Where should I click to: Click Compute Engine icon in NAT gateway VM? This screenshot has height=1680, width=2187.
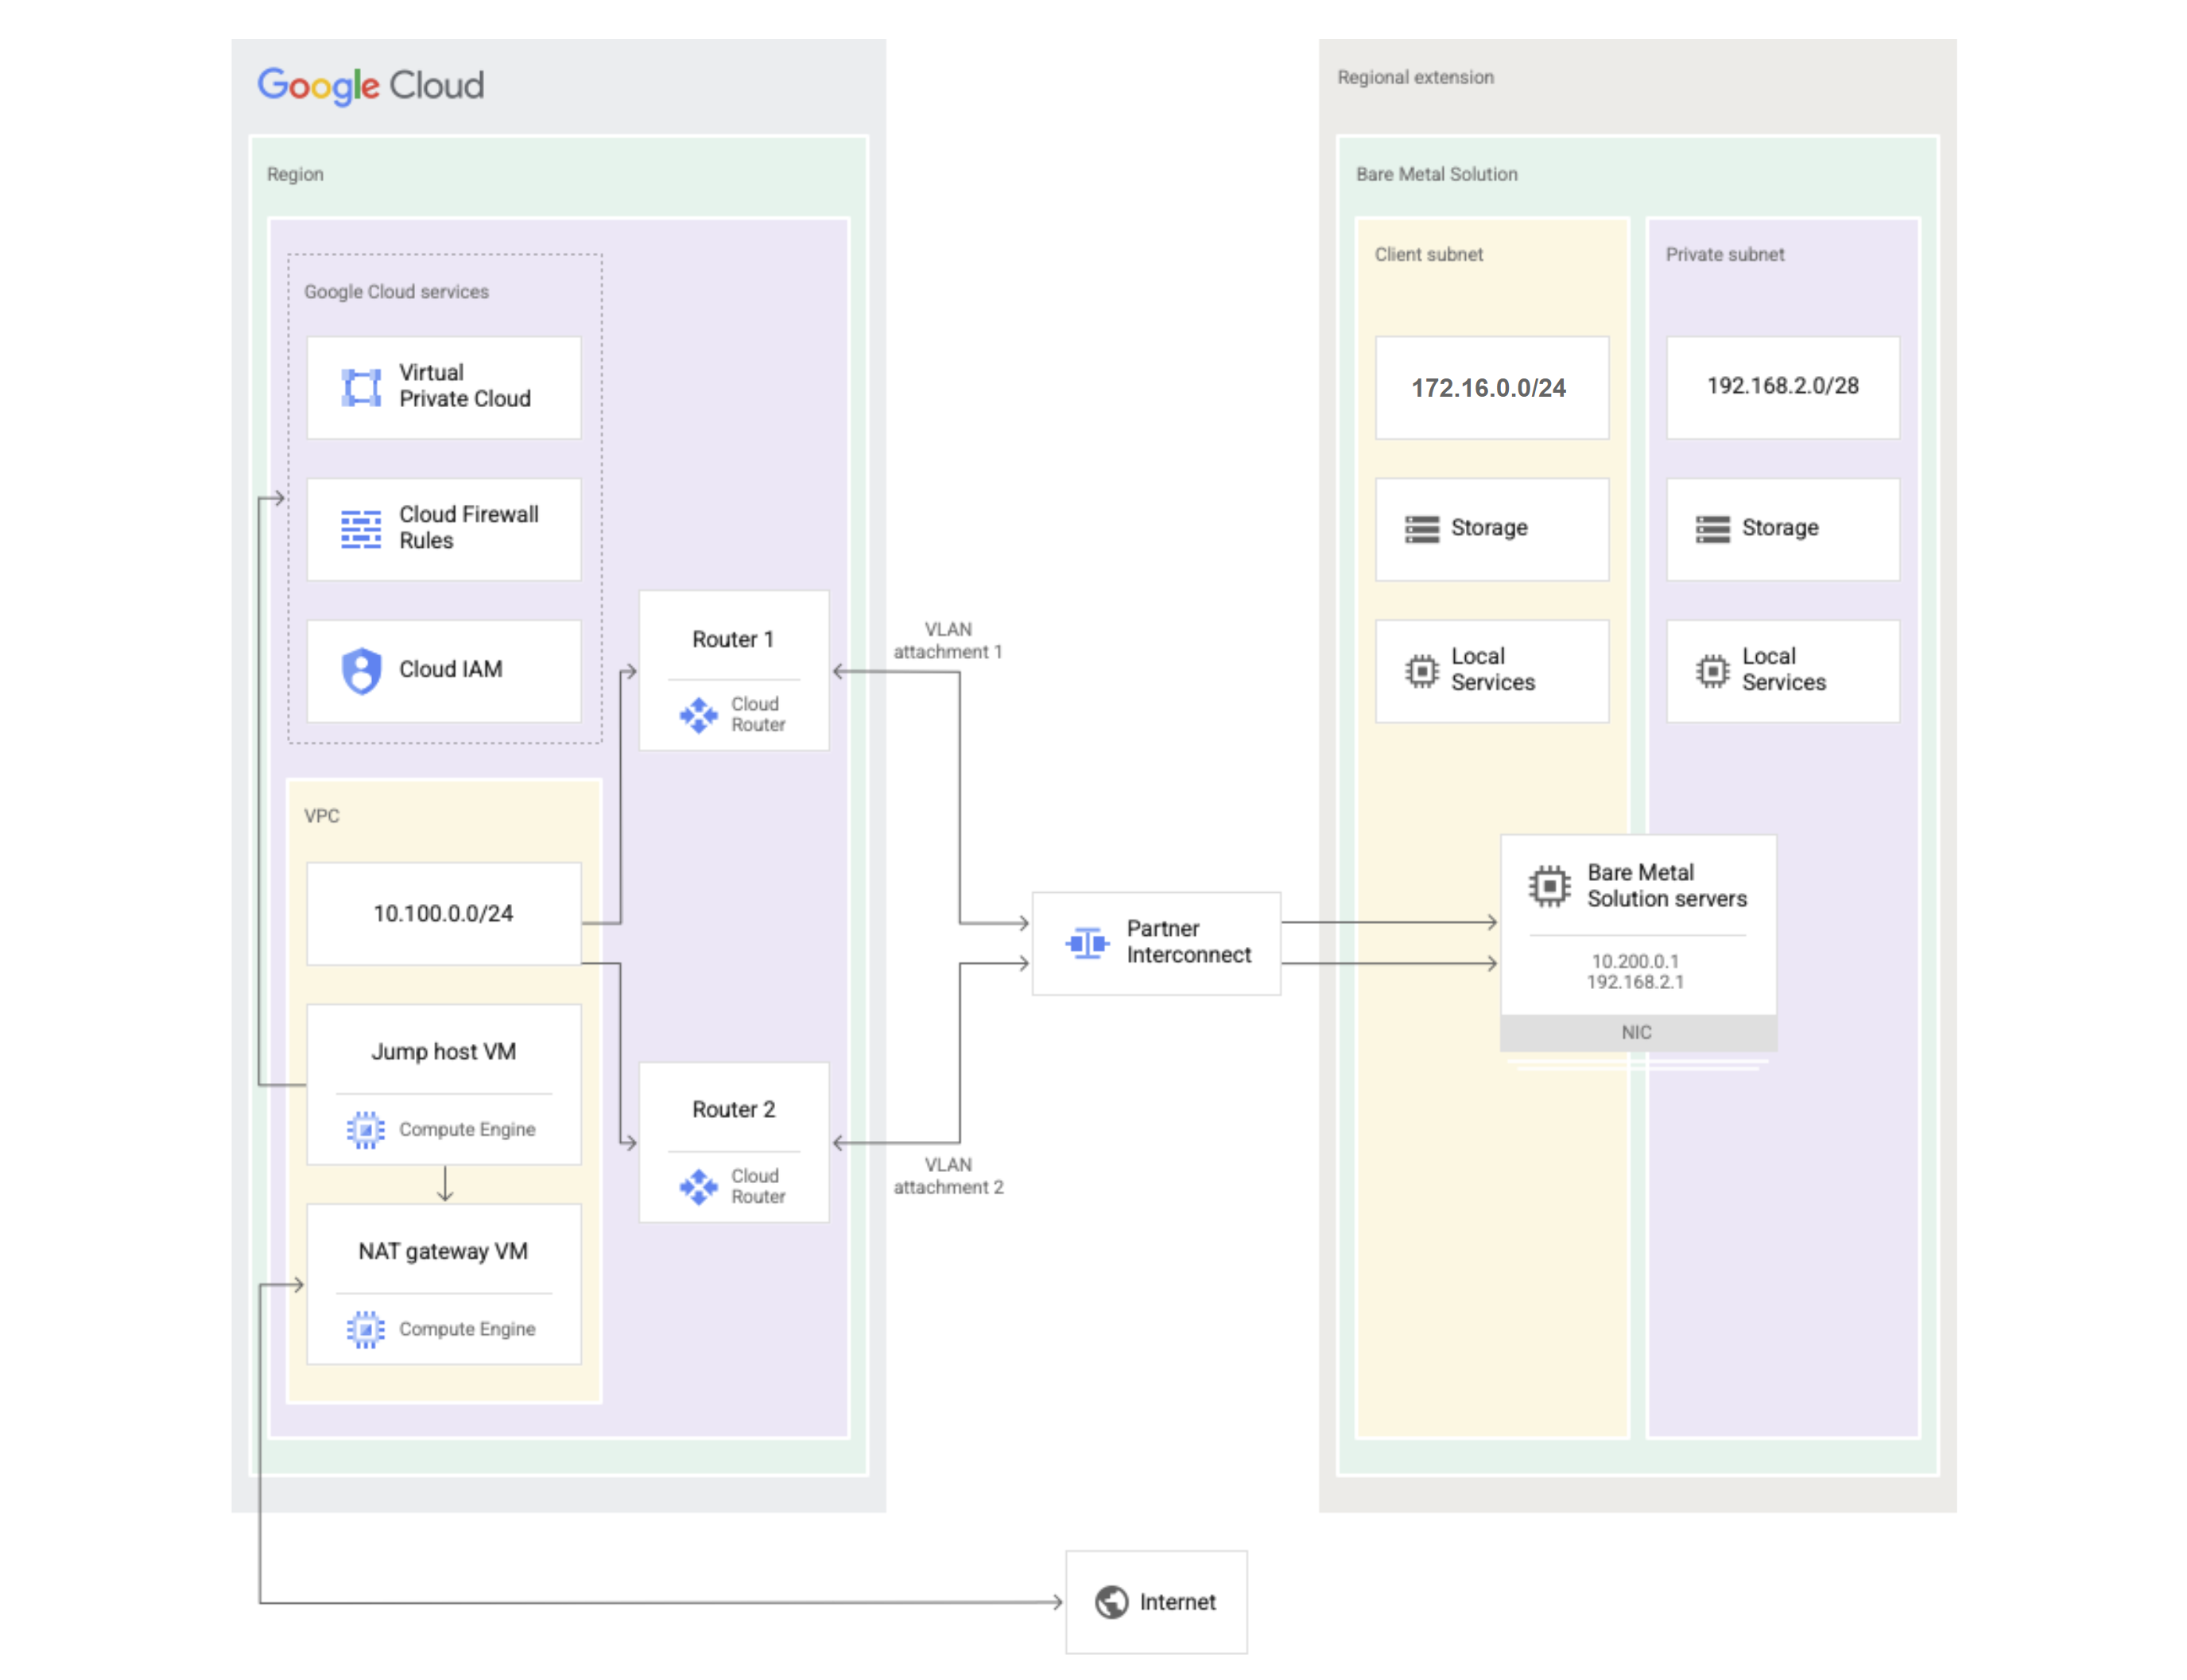tap(365, 1330)
